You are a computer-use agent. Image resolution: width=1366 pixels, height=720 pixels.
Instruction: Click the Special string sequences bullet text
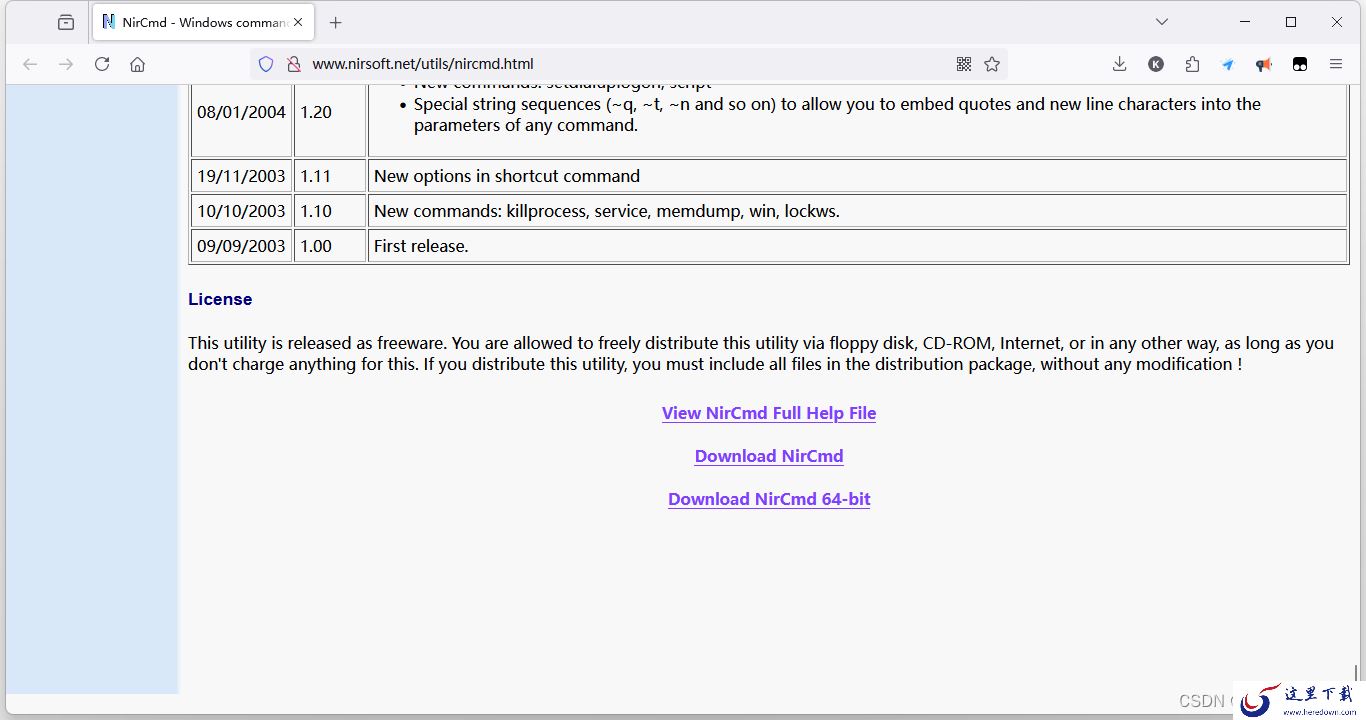837,114
